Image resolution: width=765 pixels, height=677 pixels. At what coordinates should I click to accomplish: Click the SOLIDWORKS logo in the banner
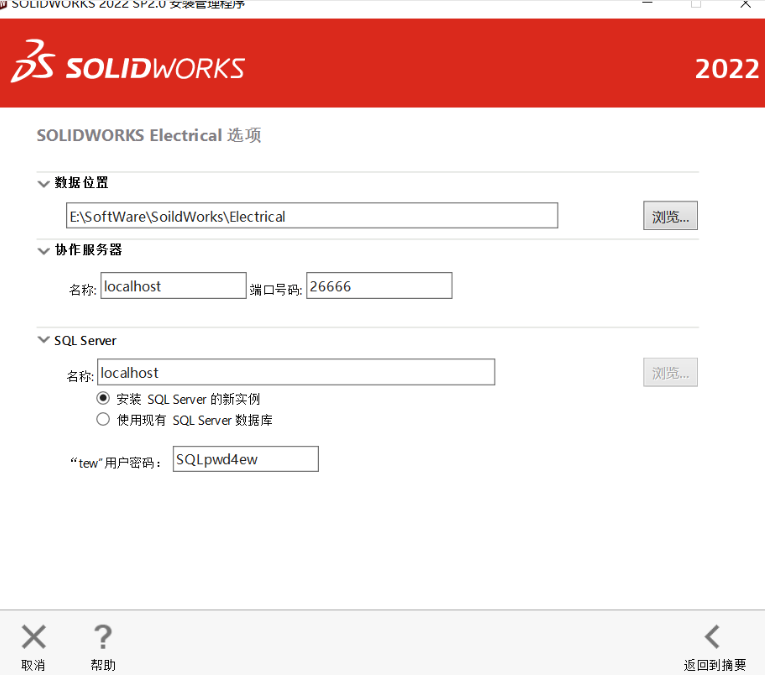[128, 62]
